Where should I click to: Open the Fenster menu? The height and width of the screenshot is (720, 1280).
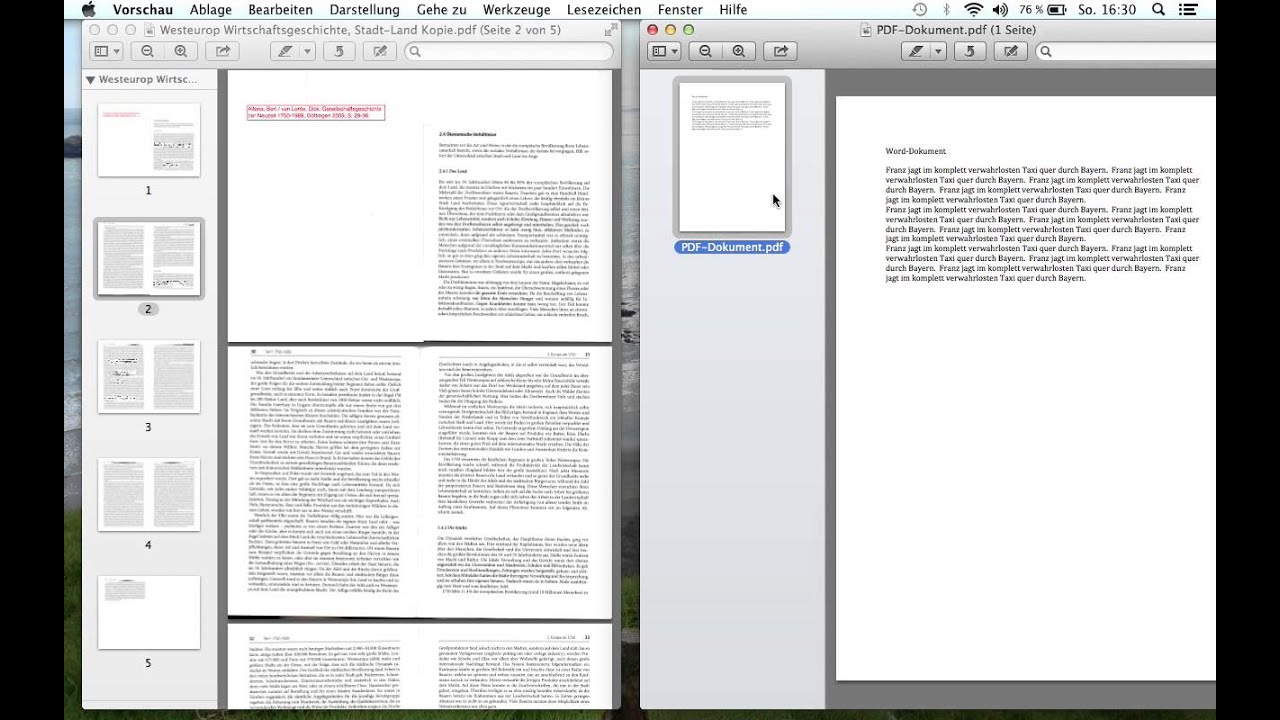click(680, 10)
